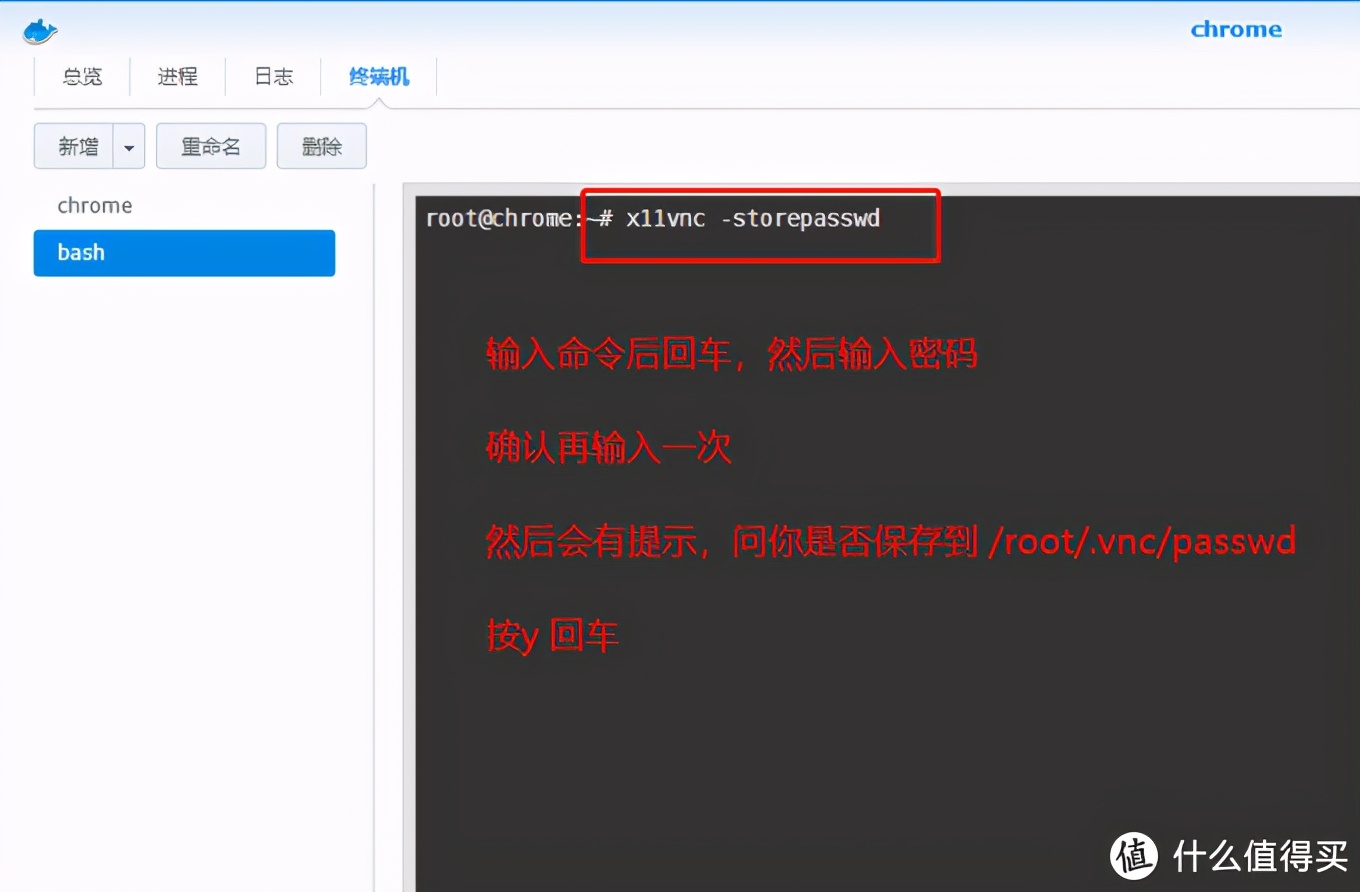This screenshot has width=1360, height=892.
Task: Click the 新增 button
Action: tap(75, 147)
